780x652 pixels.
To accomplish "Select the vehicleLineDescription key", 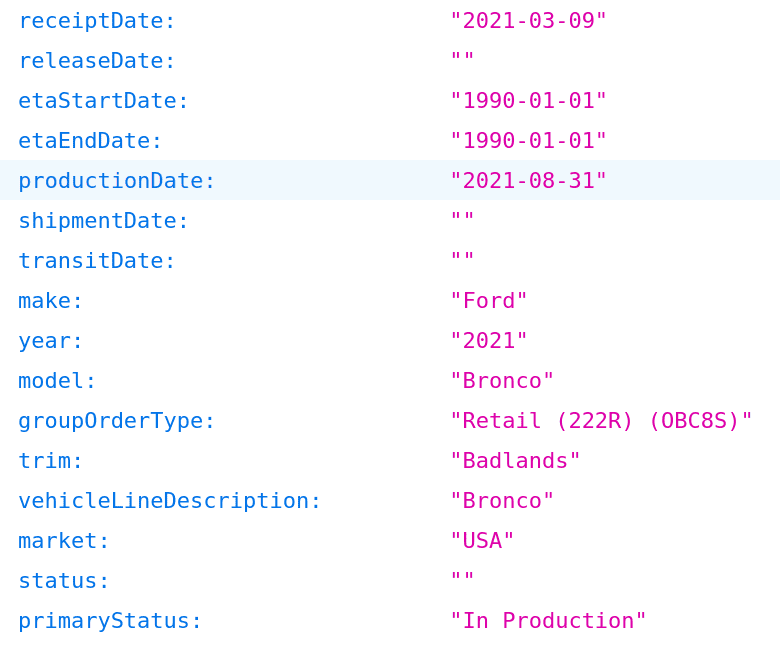I will pos(170,501).
